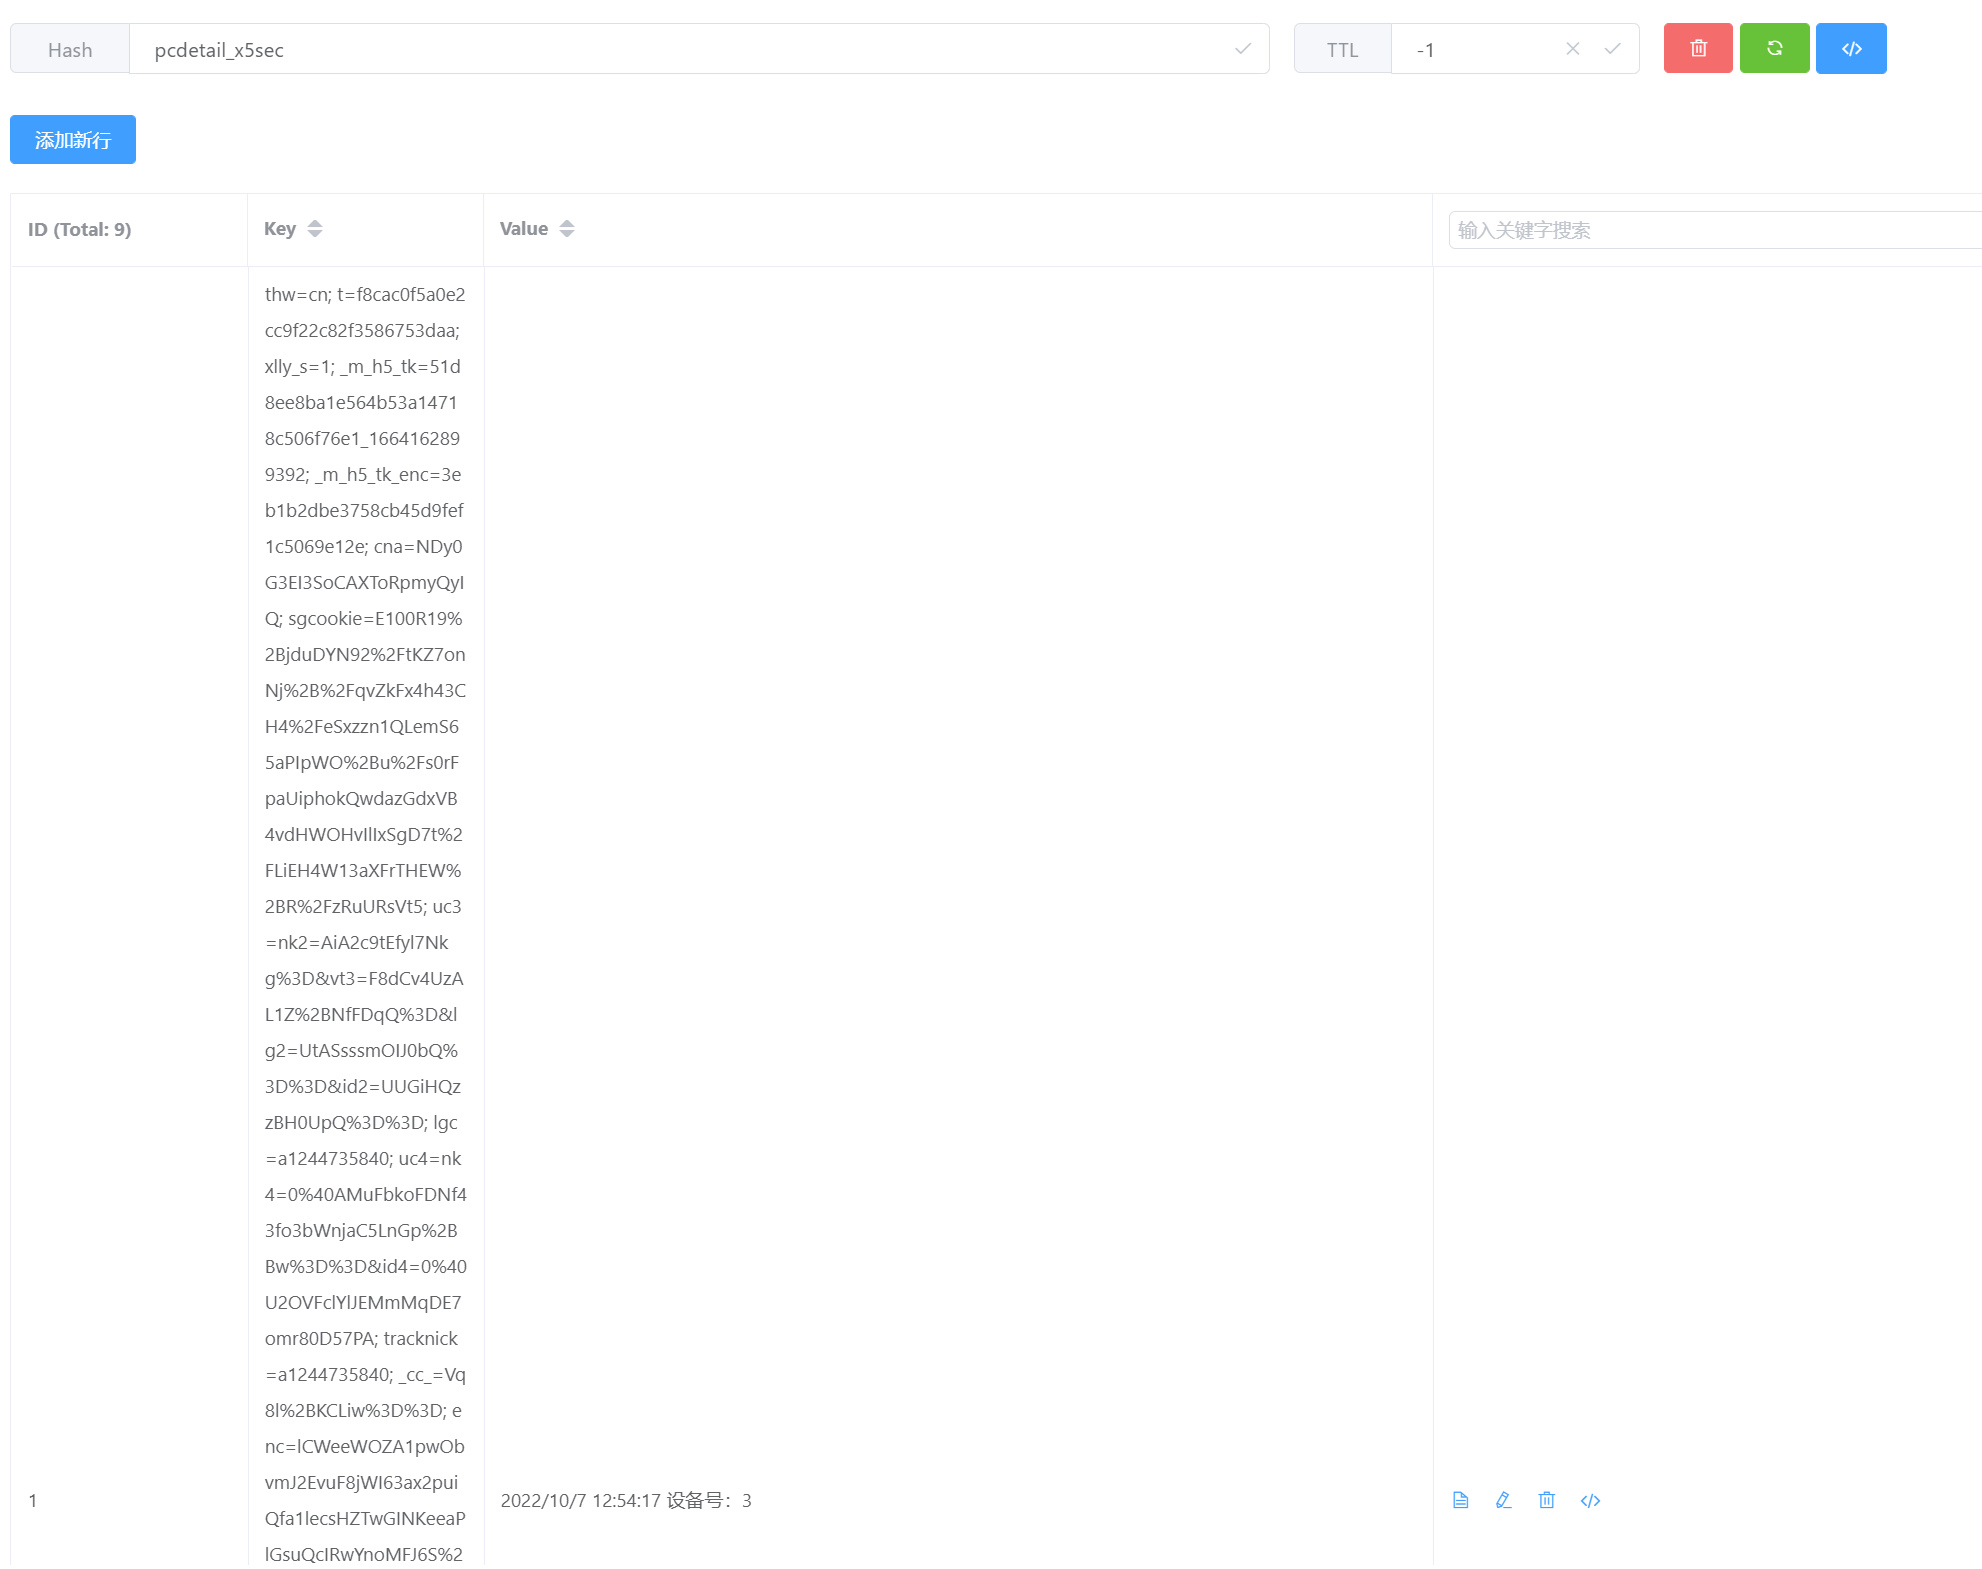Viewport: 1982px width, 1569px height.
Task: Refresh the pcdetail_x5sec key data
Action: 1774,47
